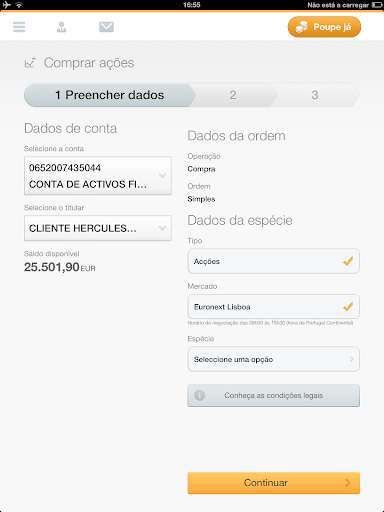
Task: Tap the info icon on legal conditions
Action: [x=199, y=395]
